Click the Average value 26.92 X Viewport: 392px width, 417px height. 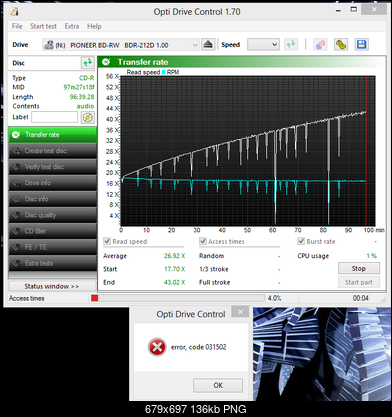[174, 256]
